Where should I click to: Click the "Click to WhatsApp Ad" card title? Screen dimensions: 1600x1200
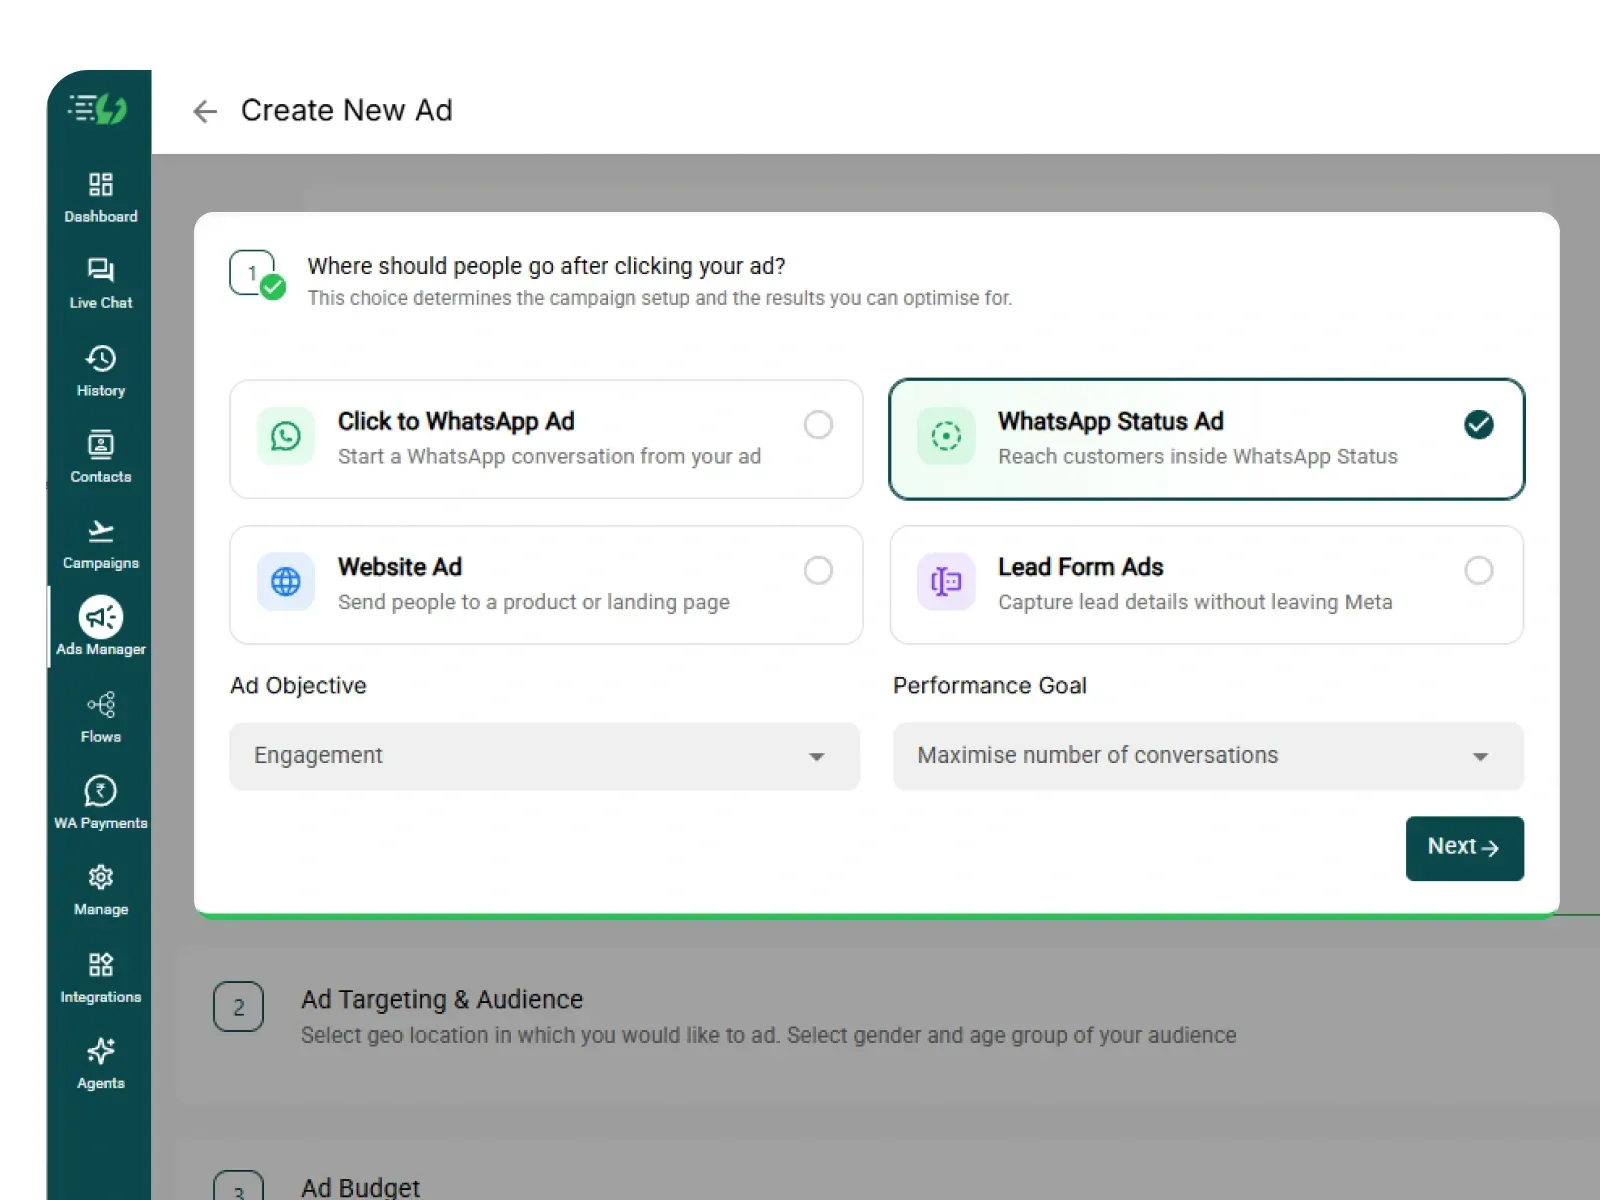click(x=456, y=422)
